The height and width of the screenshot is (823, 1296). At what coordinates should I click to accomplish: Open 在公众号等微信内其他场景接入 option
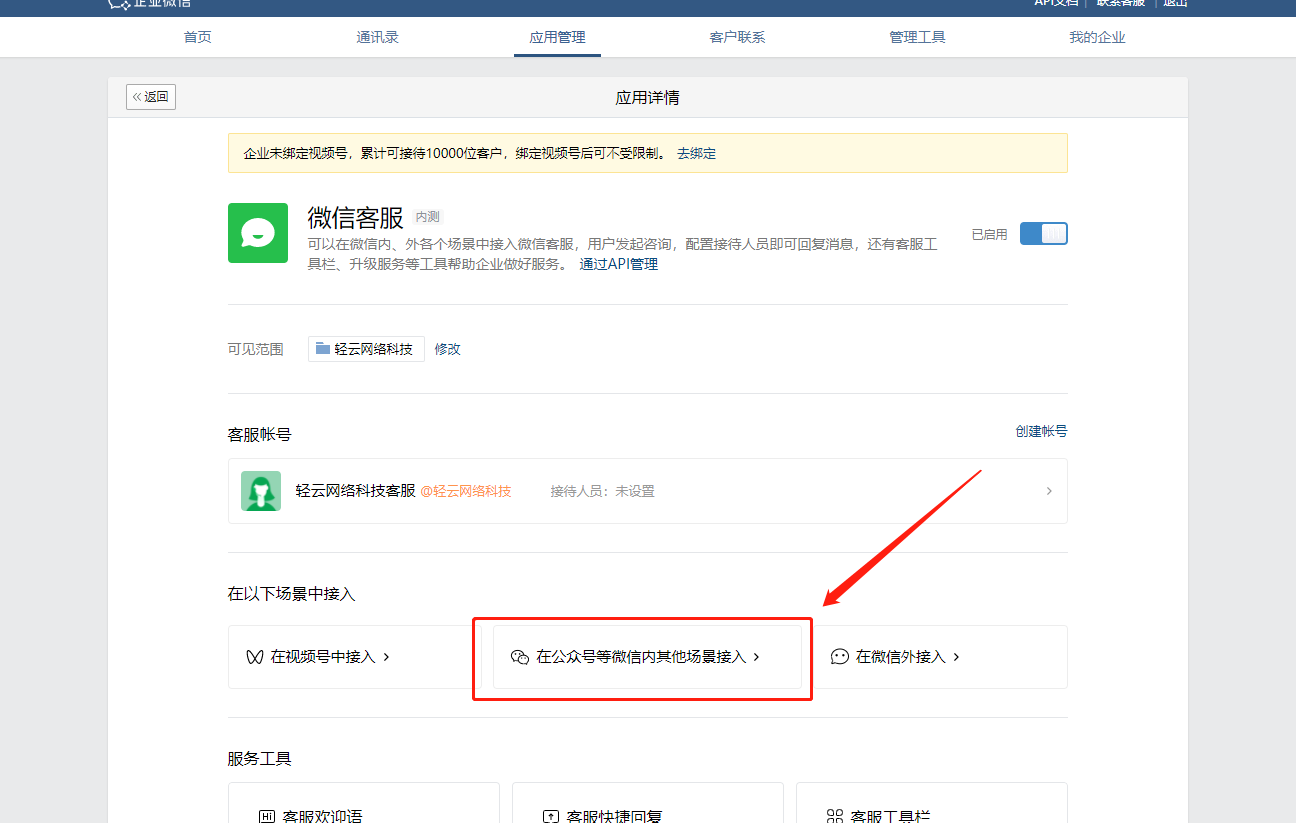[x=647, y=657]
